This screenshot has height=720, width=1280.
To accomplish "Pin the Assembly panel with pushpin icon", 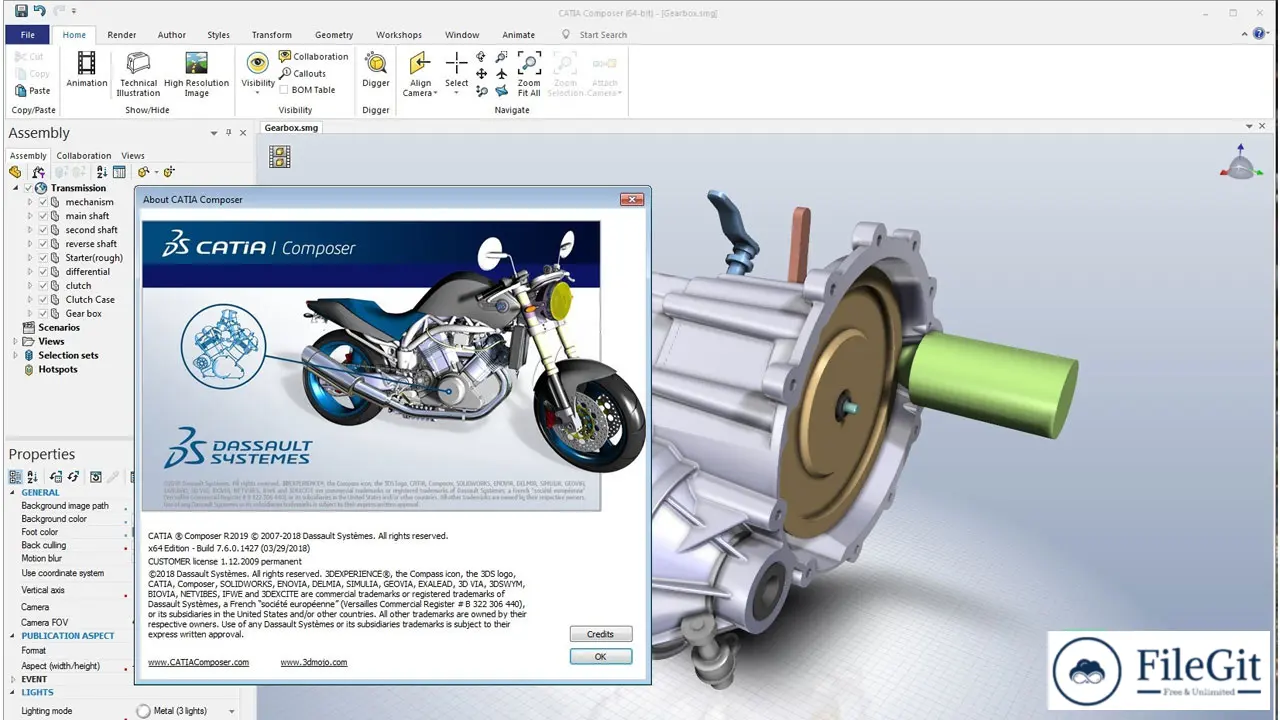I will (229, 133).
